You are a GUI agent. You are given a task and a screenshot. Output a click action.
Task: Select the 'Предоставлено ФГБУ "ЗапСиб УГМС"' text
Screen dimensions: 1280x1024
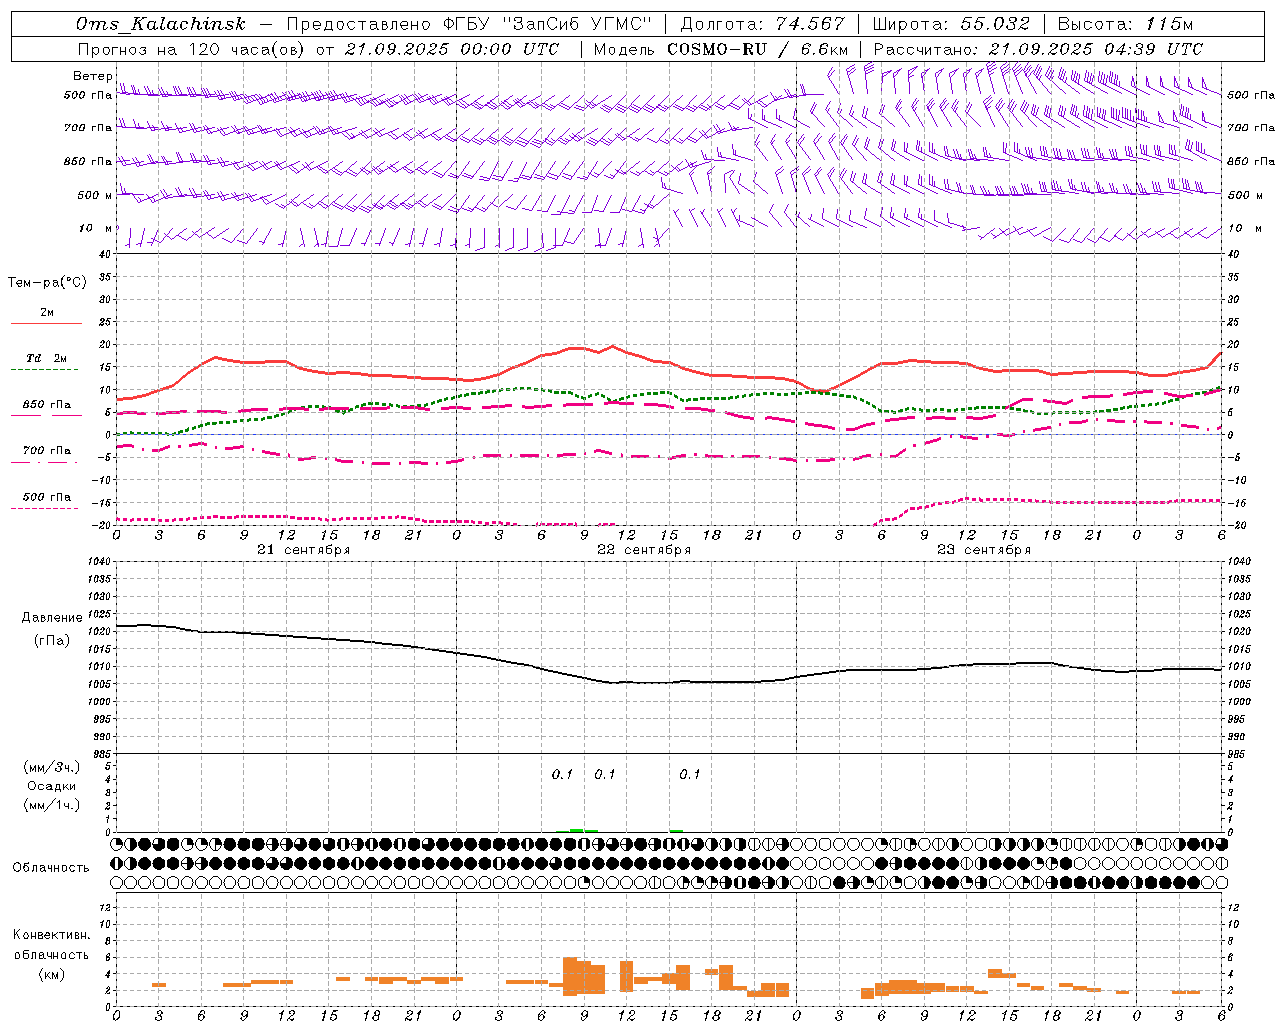click(471, 24)
